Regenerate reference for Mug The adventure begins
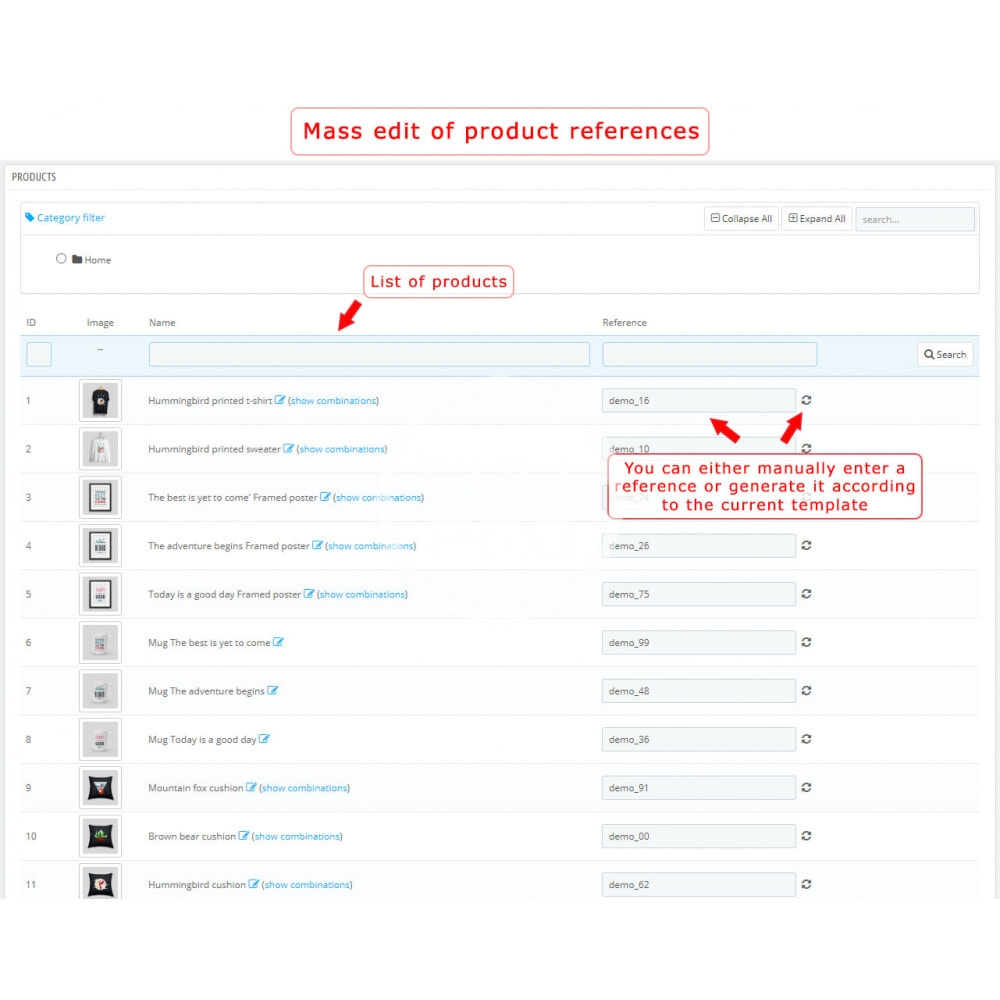The width and height of the screenshot is (1000, 1000). click(806, 691)
